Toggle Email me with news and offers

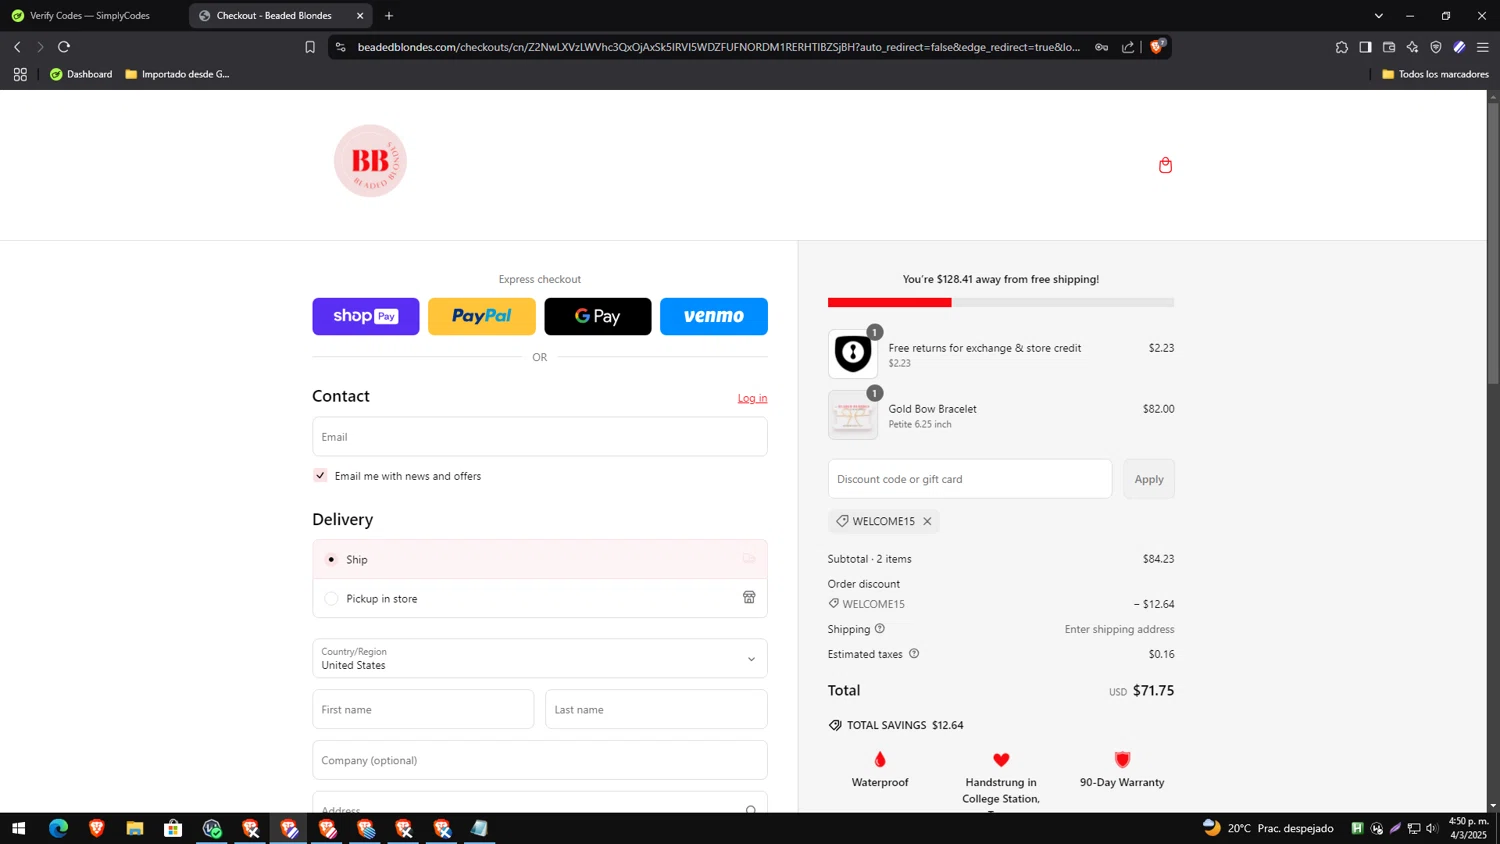coord(320,476)
